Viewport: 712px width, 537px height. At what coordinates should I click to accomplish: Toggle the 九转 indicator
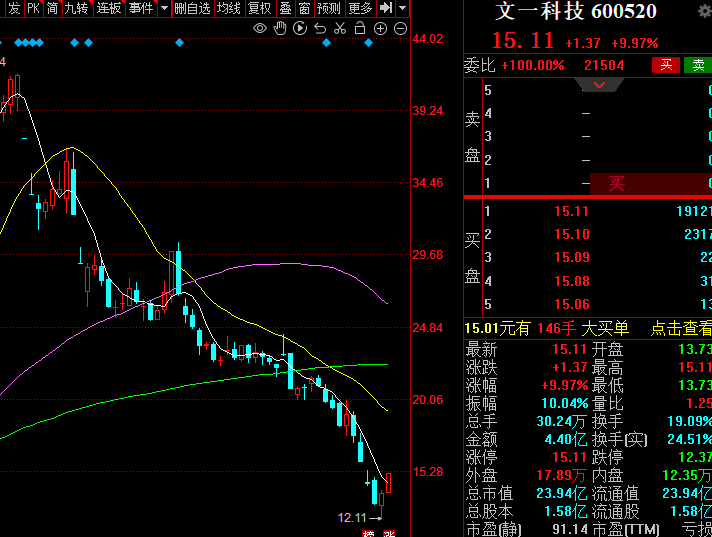pyautogui.click(x=77, y=8)
